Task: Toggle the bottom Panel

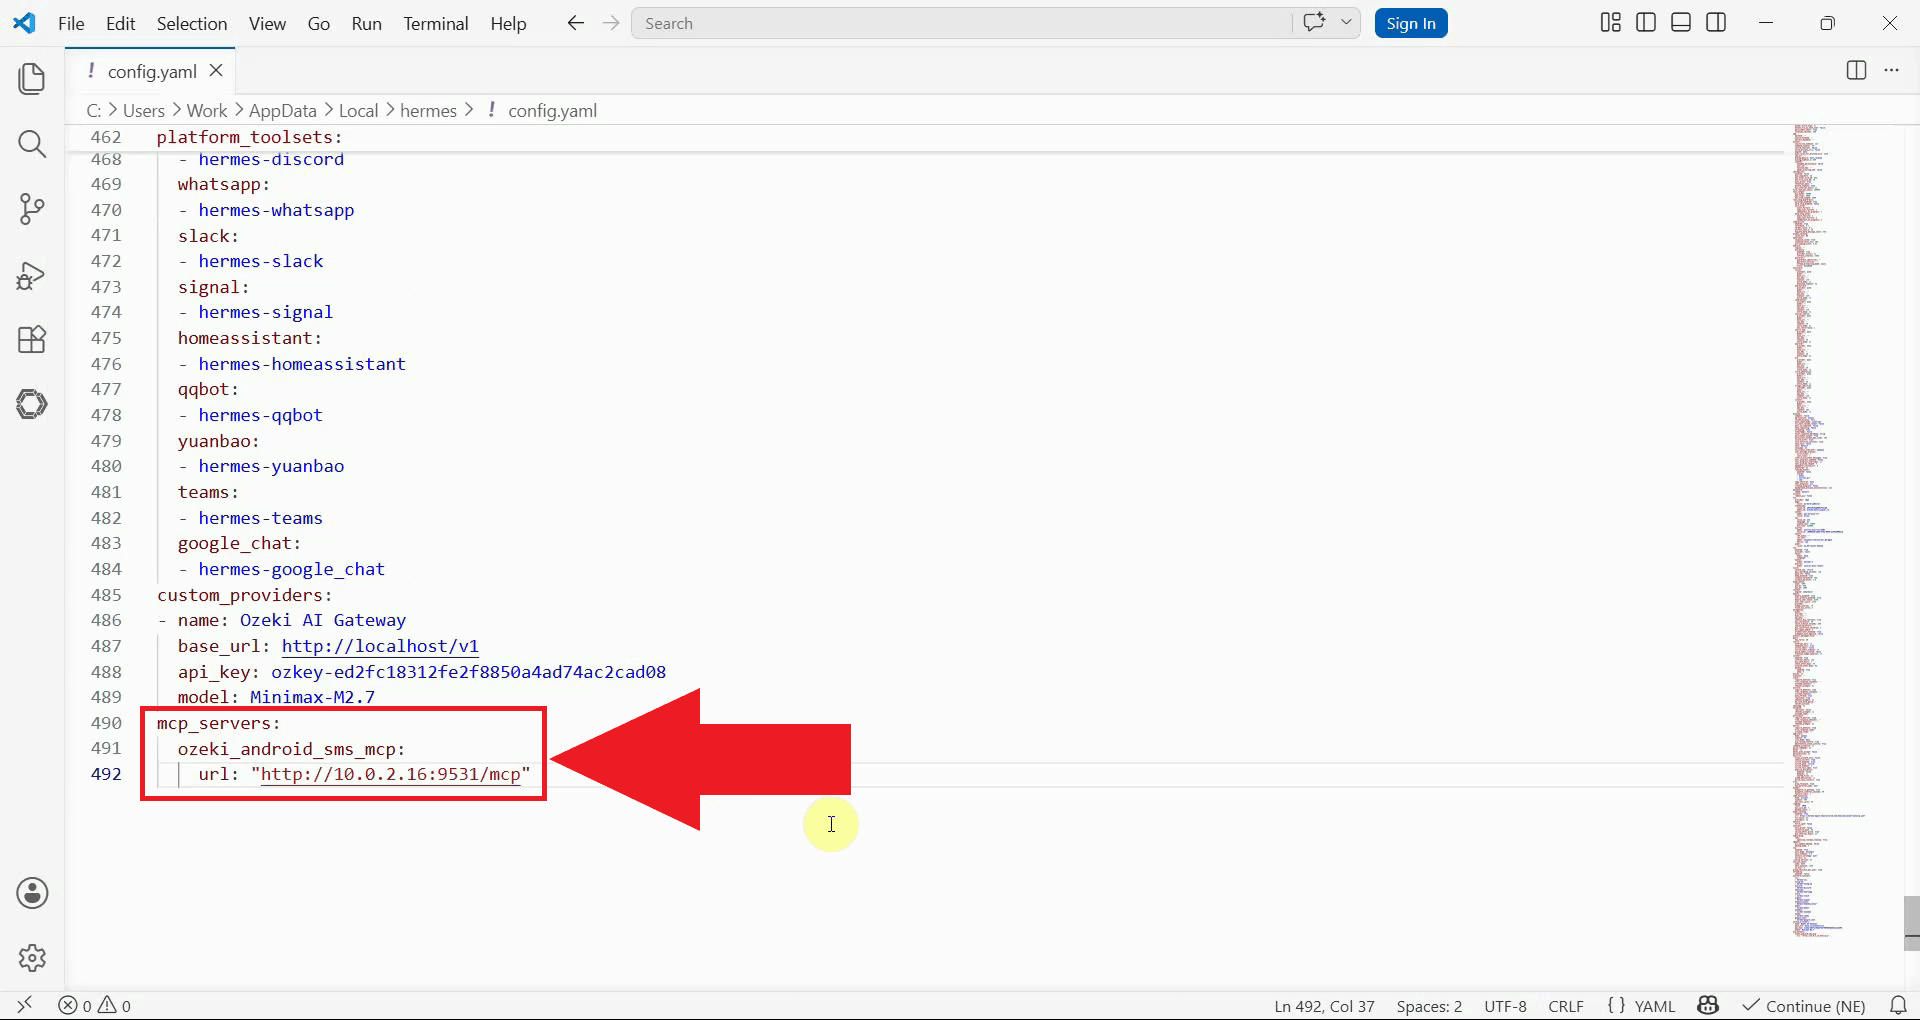Action: coord(1681,23)
